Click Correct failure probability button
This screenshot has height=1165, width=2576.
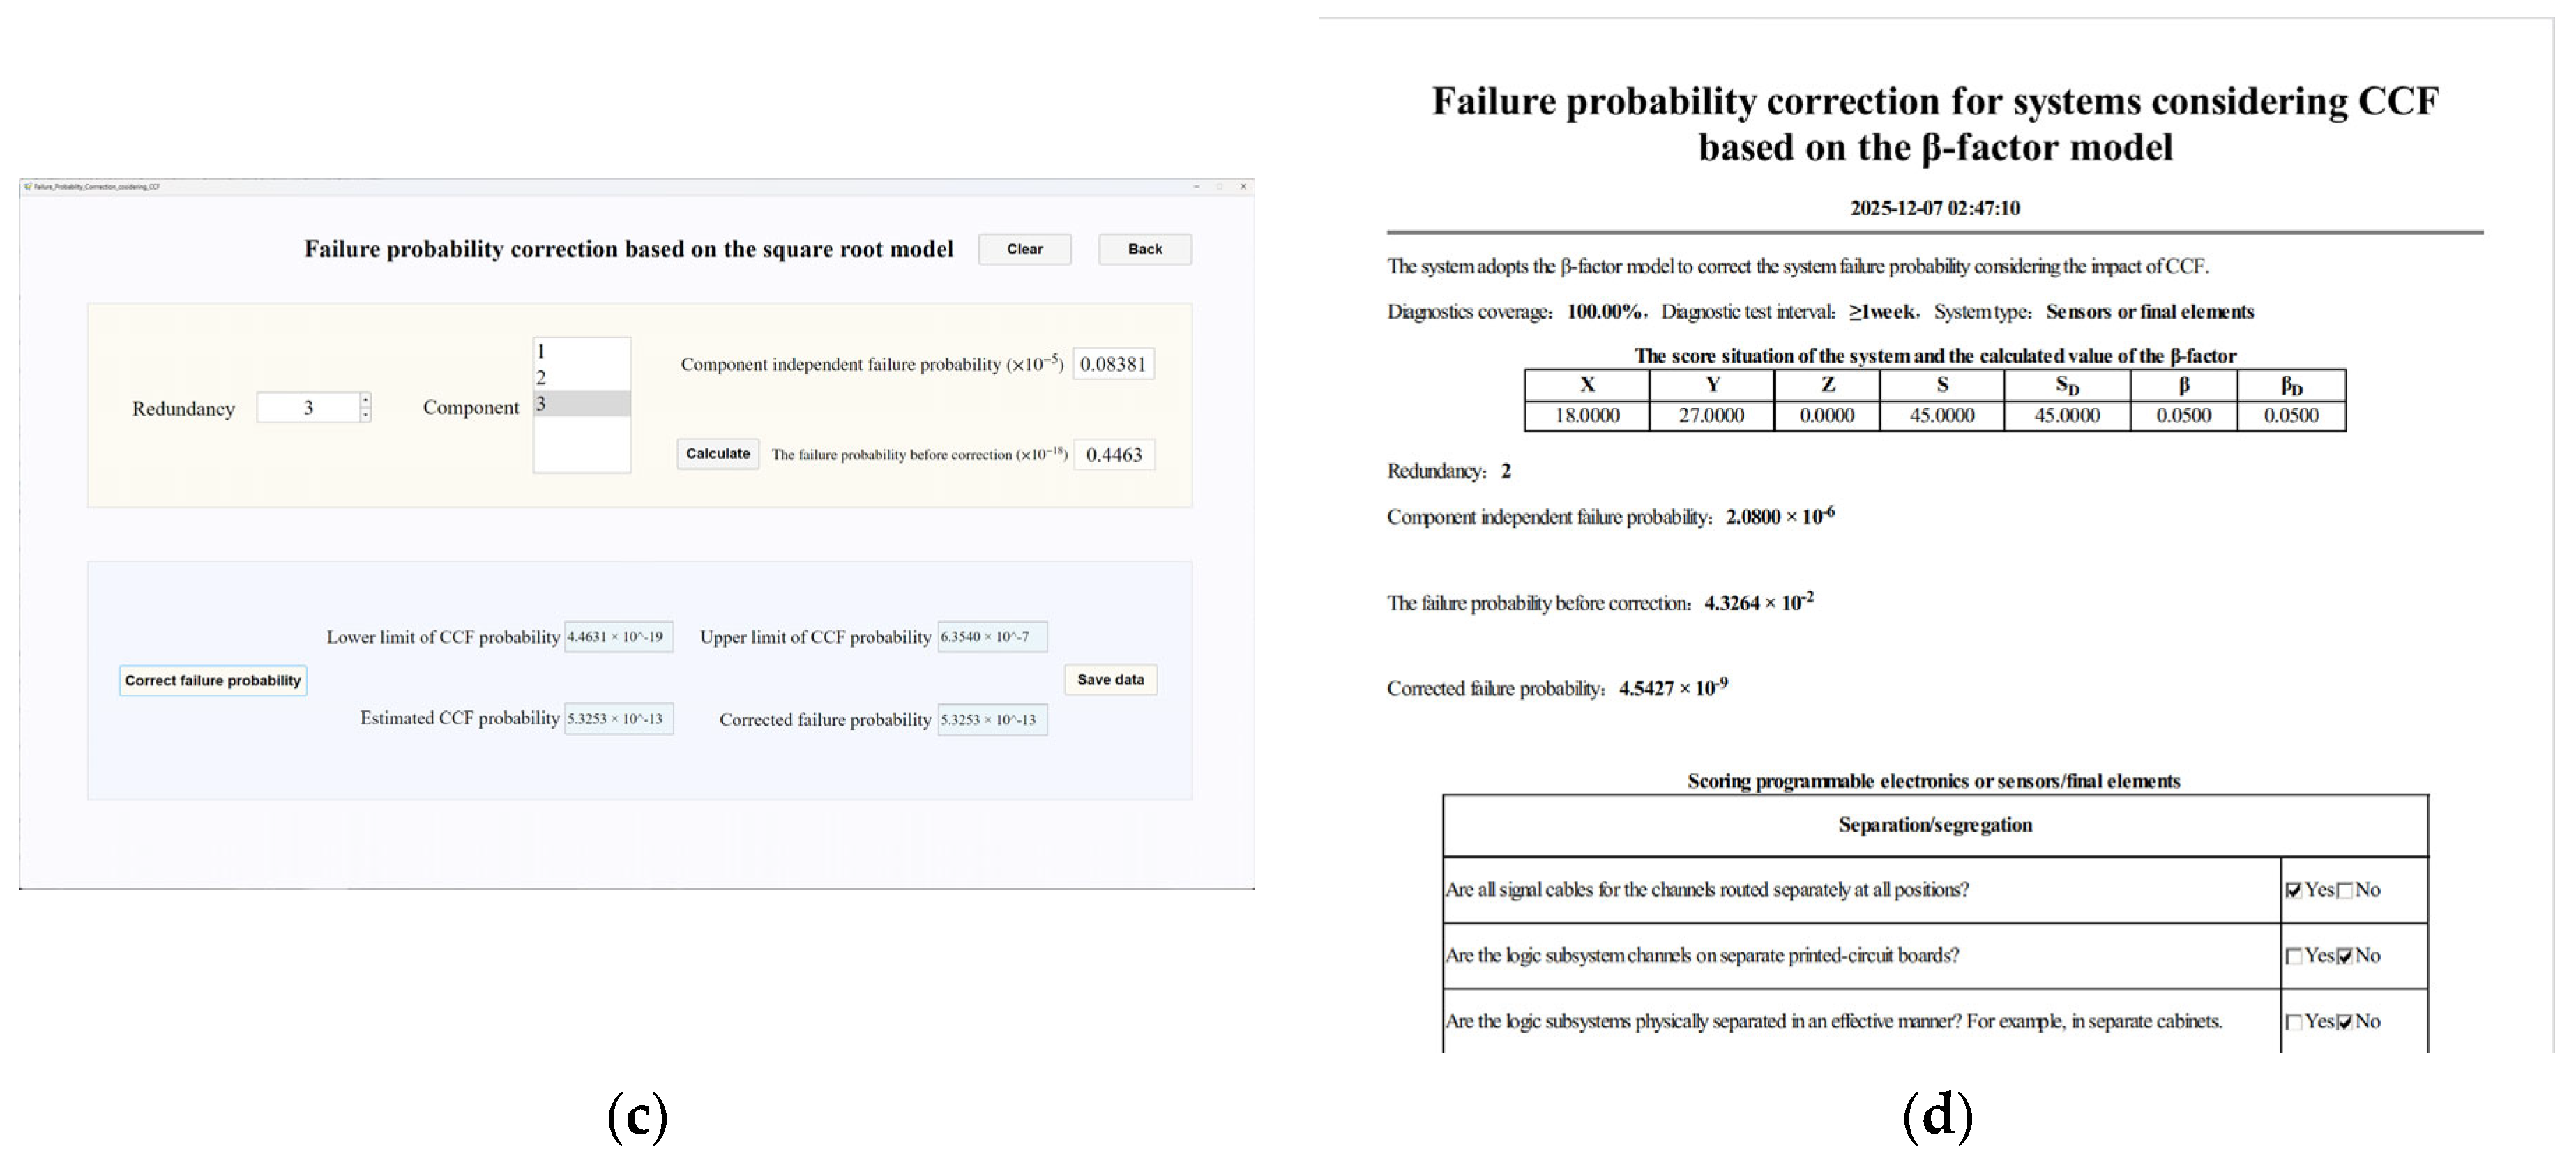[212, 681]
